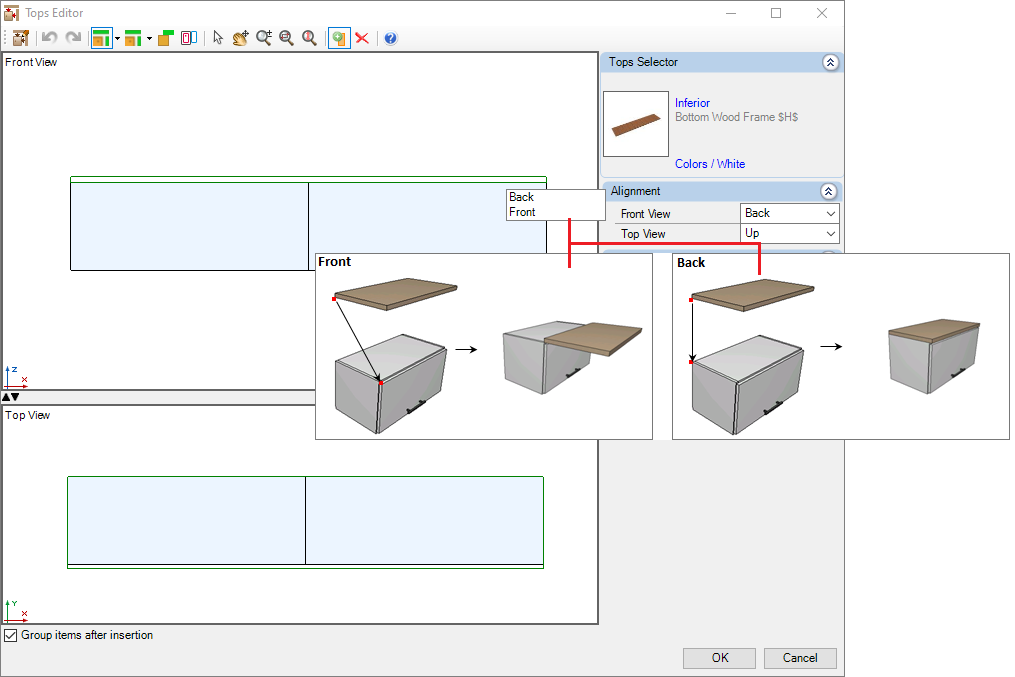The width and height of the screenshot is (1015, 677).
Task: Click the Redo arrow in toolbar
Action: (73, 38)
